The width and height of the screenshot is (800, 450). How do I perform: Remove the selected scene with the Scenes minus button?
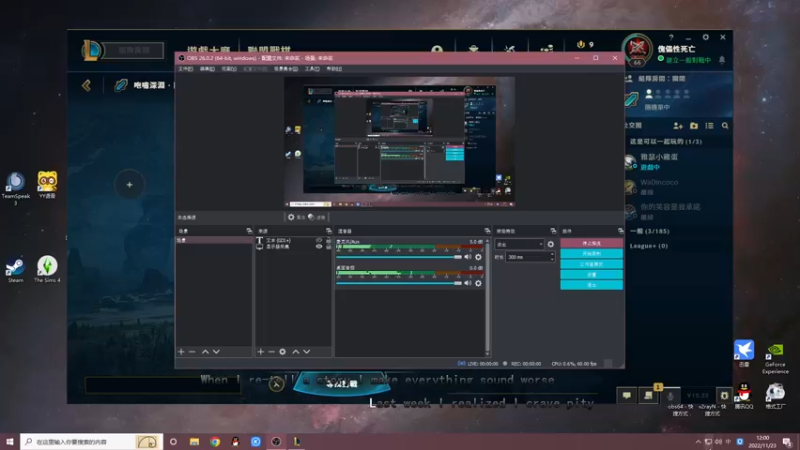[192, 352]
